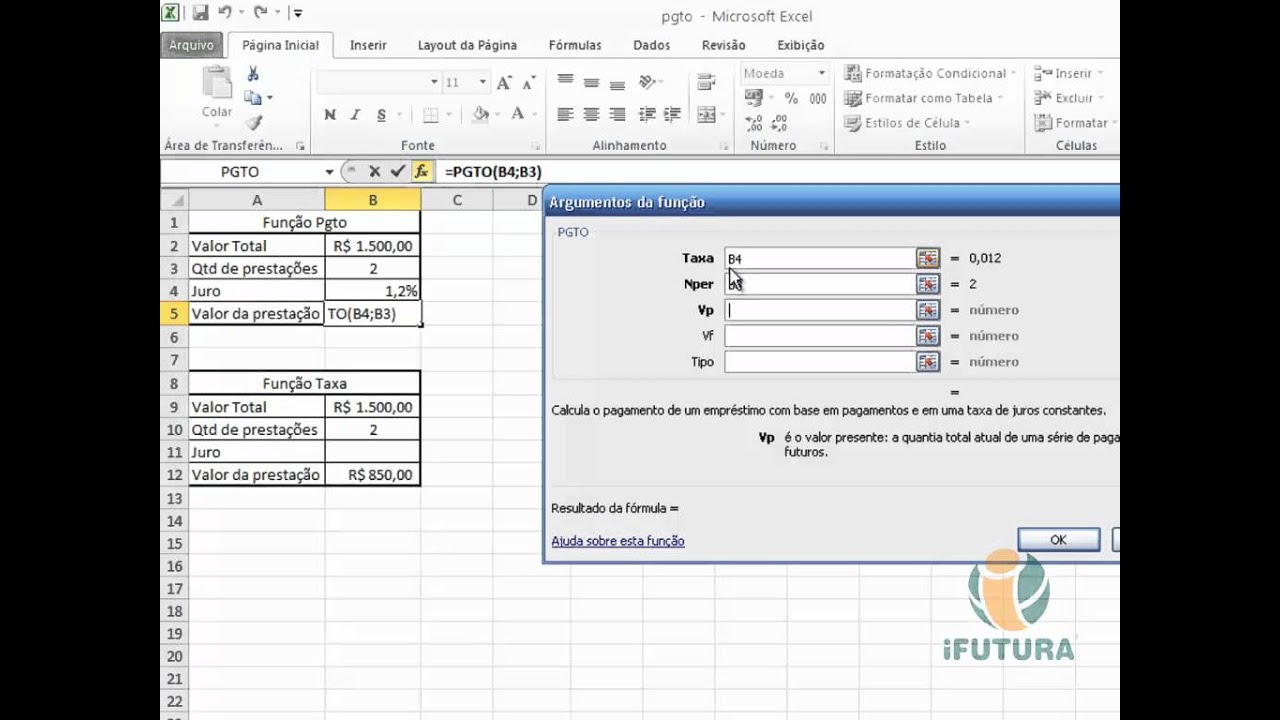Select the Format Painter brush icon

(254, 122)
